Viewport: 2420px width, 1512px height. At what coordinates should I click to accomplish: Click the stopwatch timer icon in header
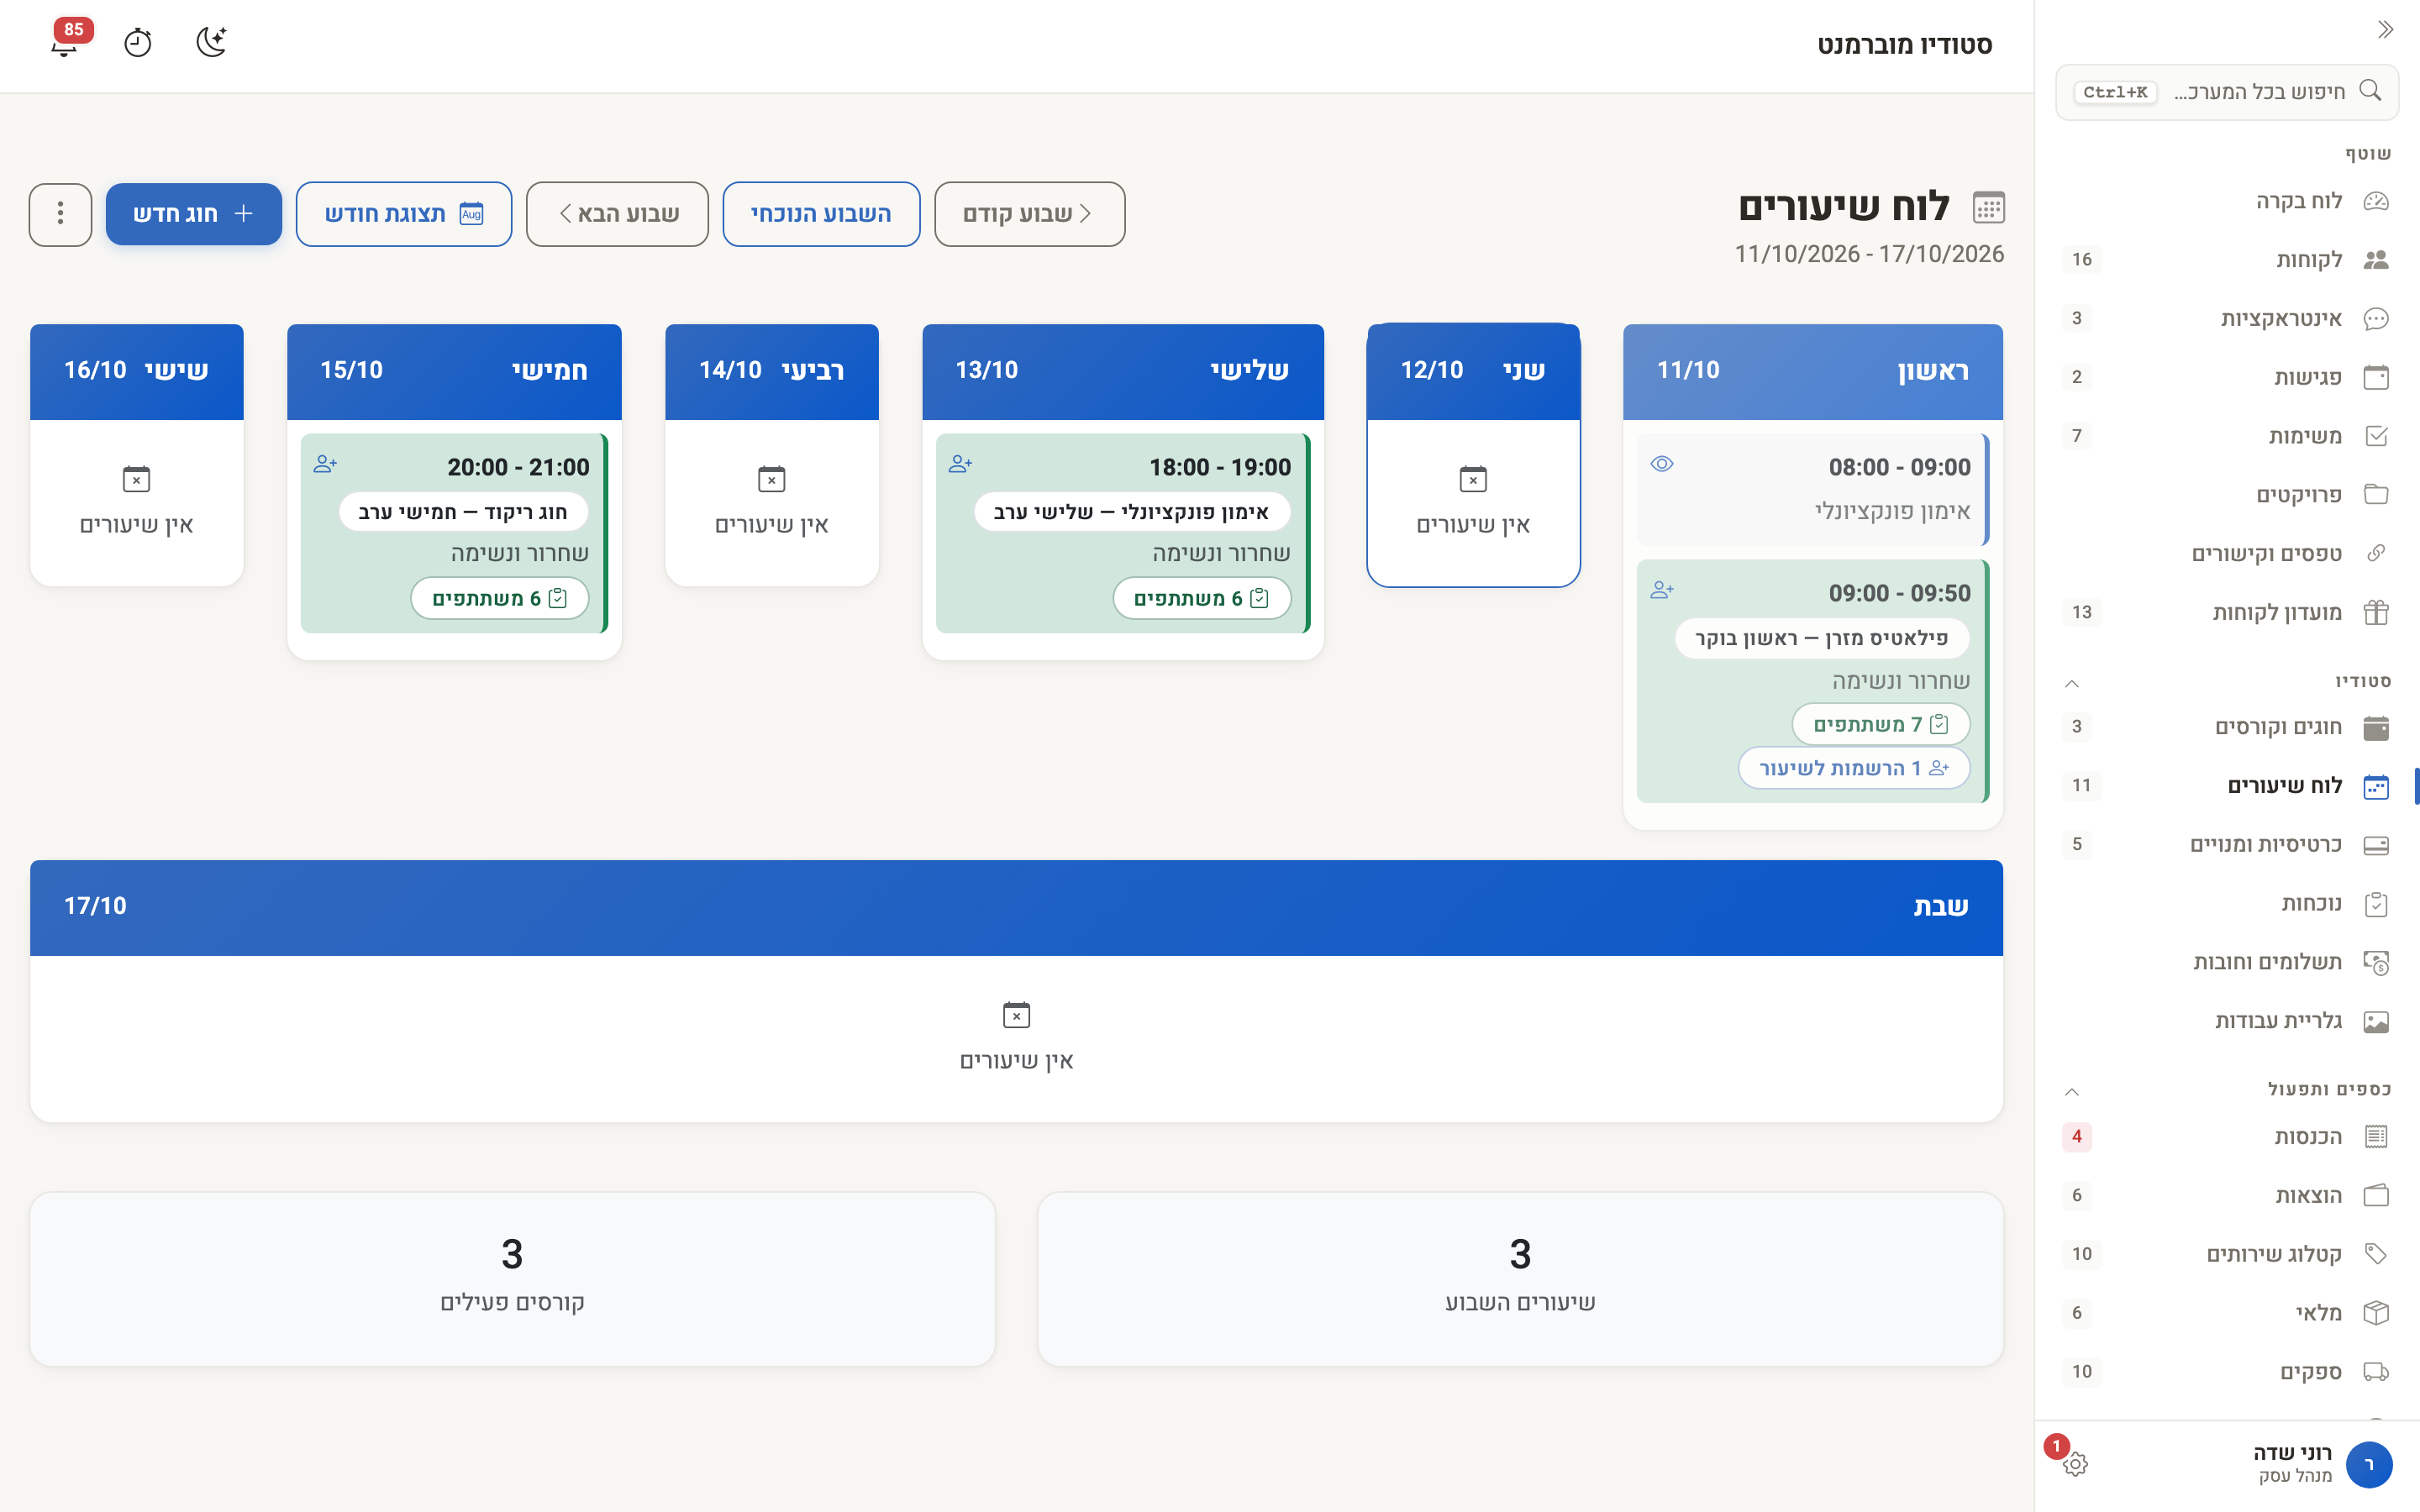point(137,42)
